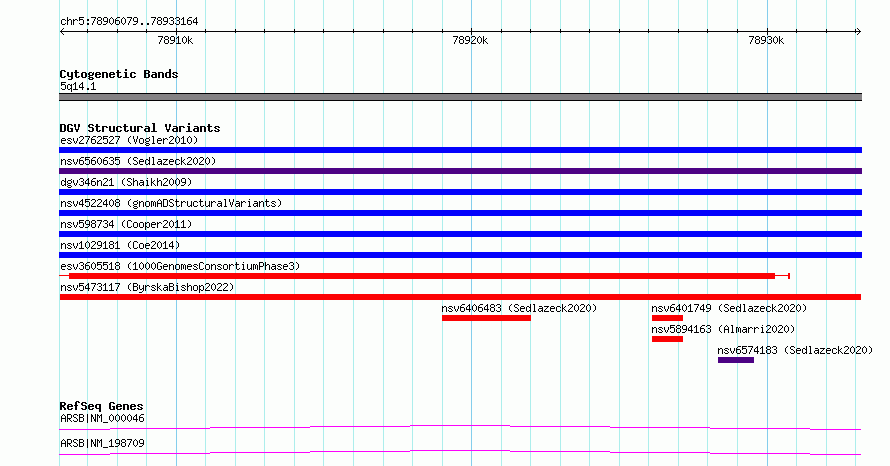Open esv3605518 (1000GenomesConsortiumPhase3) label
Image resolution: width=890 pixels, height=466 pixels.
pos(180,266)
